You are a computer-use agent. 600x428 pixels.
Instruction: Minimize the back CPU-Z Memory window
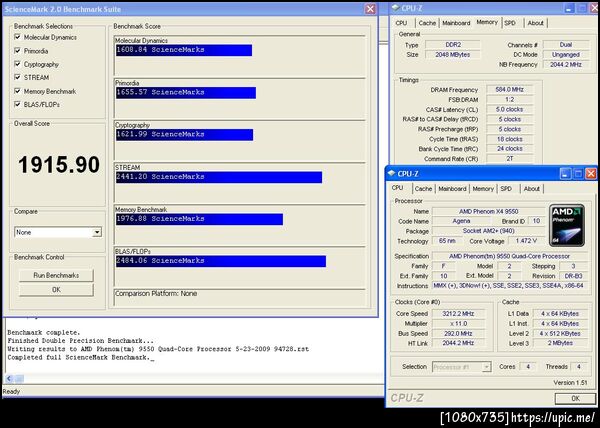point(569,8)
